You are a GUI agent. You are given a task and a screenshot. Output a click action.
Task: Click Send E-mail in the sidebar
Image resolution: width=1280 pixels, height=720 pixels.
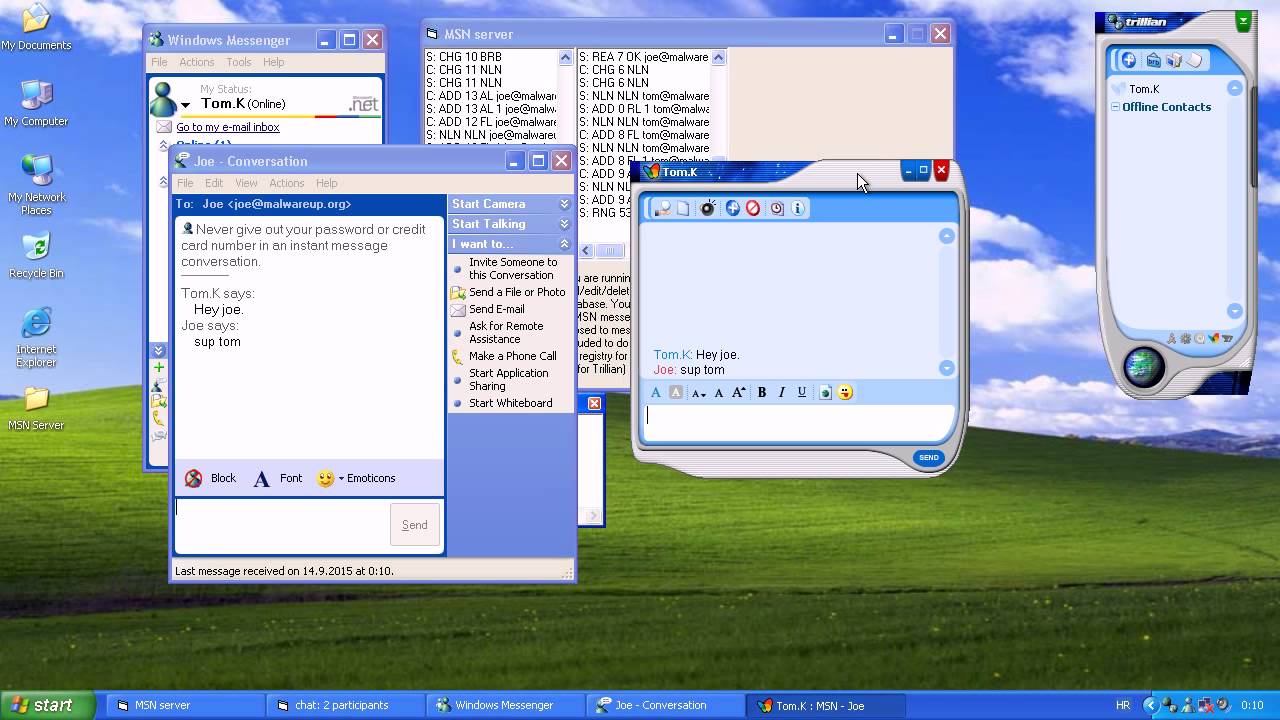497,309
